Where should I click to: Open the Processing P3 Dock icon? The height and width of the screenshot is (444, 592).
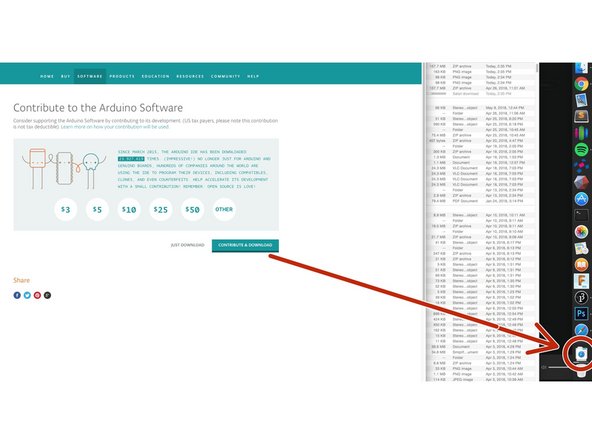581,297
